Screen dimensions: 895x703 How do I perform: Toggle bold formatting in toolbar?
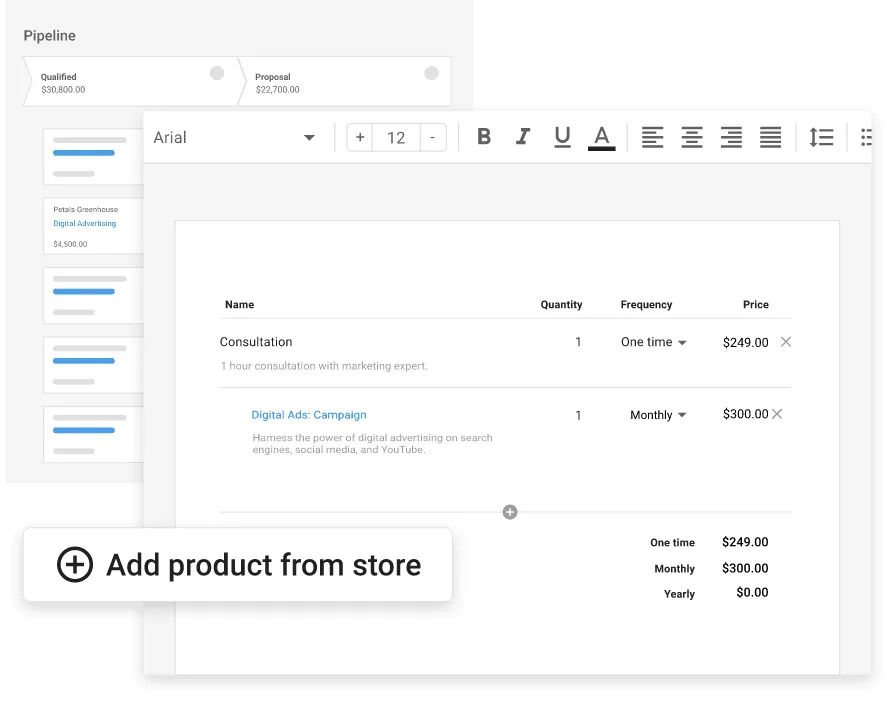pos(484,137)
